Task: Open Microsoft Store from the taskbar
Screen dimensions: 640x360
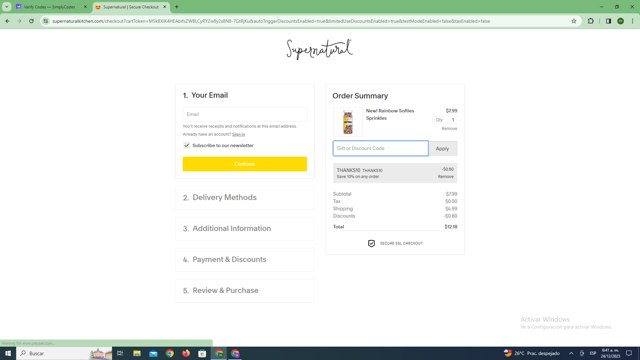Action: point(202,353)
